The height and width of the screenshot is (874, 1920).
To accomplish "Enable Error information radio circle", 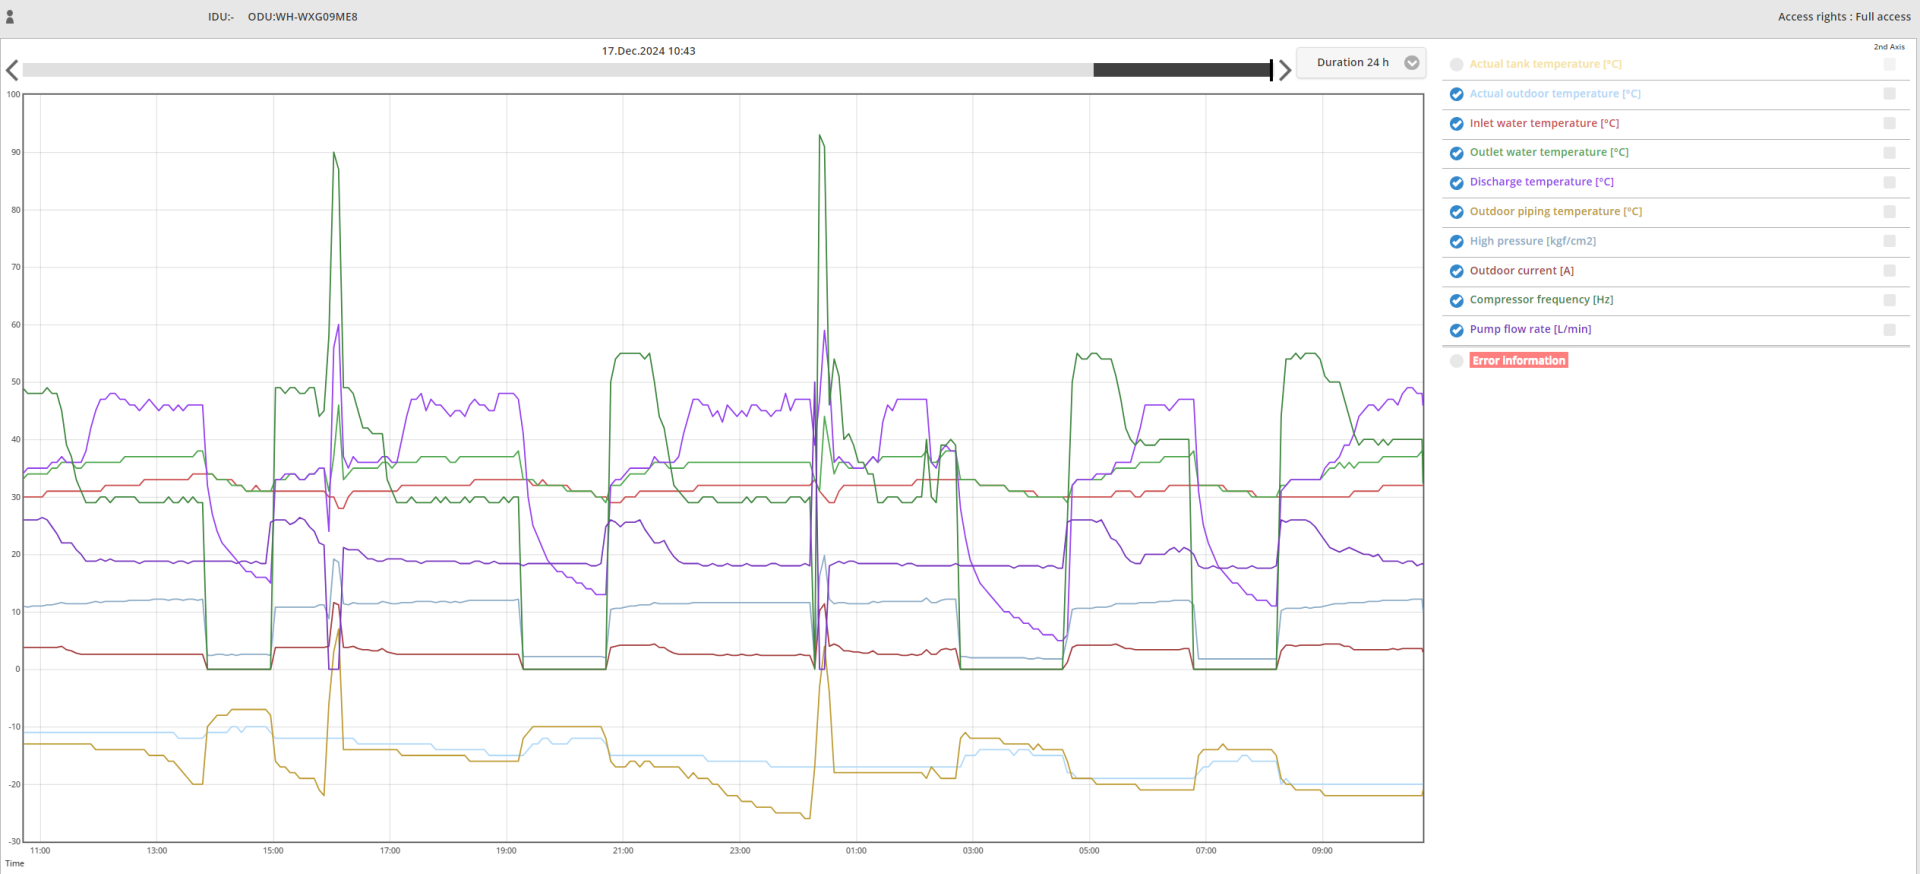I will pyautogui.click(x=1456, y=360).
